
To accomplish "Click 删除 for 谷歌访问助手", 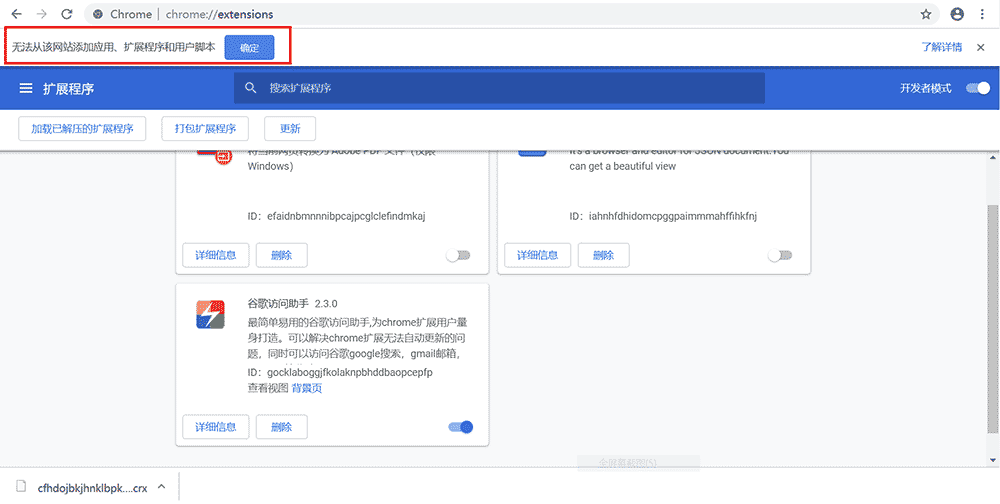I will pos(281,427).
